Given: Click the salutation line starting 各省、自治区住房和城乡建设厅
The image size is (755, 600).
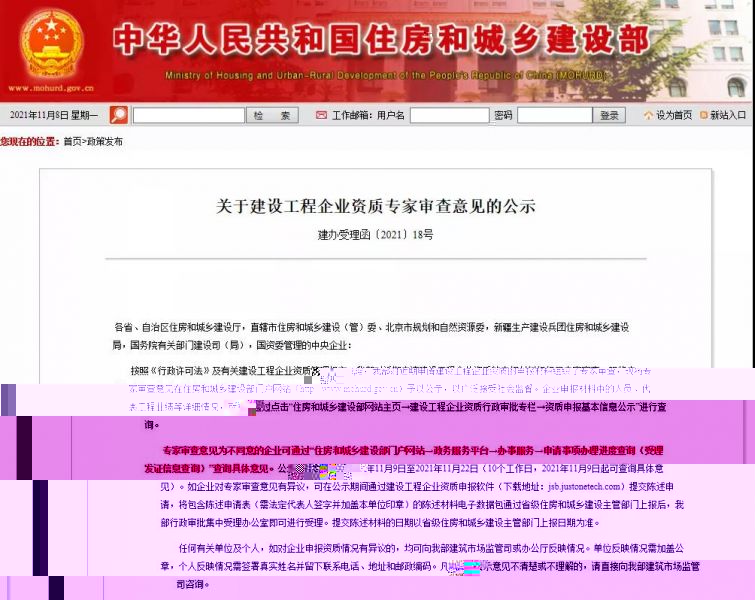Looking at the screenshot, I should click(371, 336).
